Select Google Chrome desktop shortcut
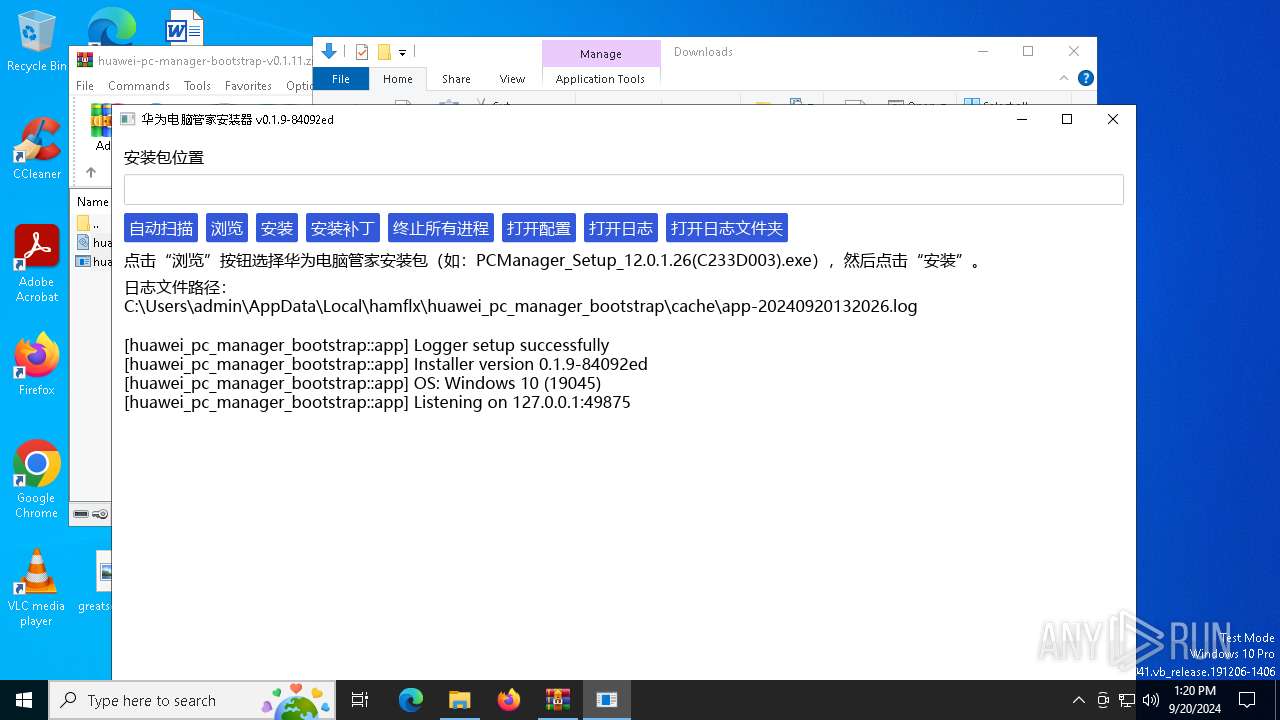This screenshot has width=1280, height=720. pos(37,480)
